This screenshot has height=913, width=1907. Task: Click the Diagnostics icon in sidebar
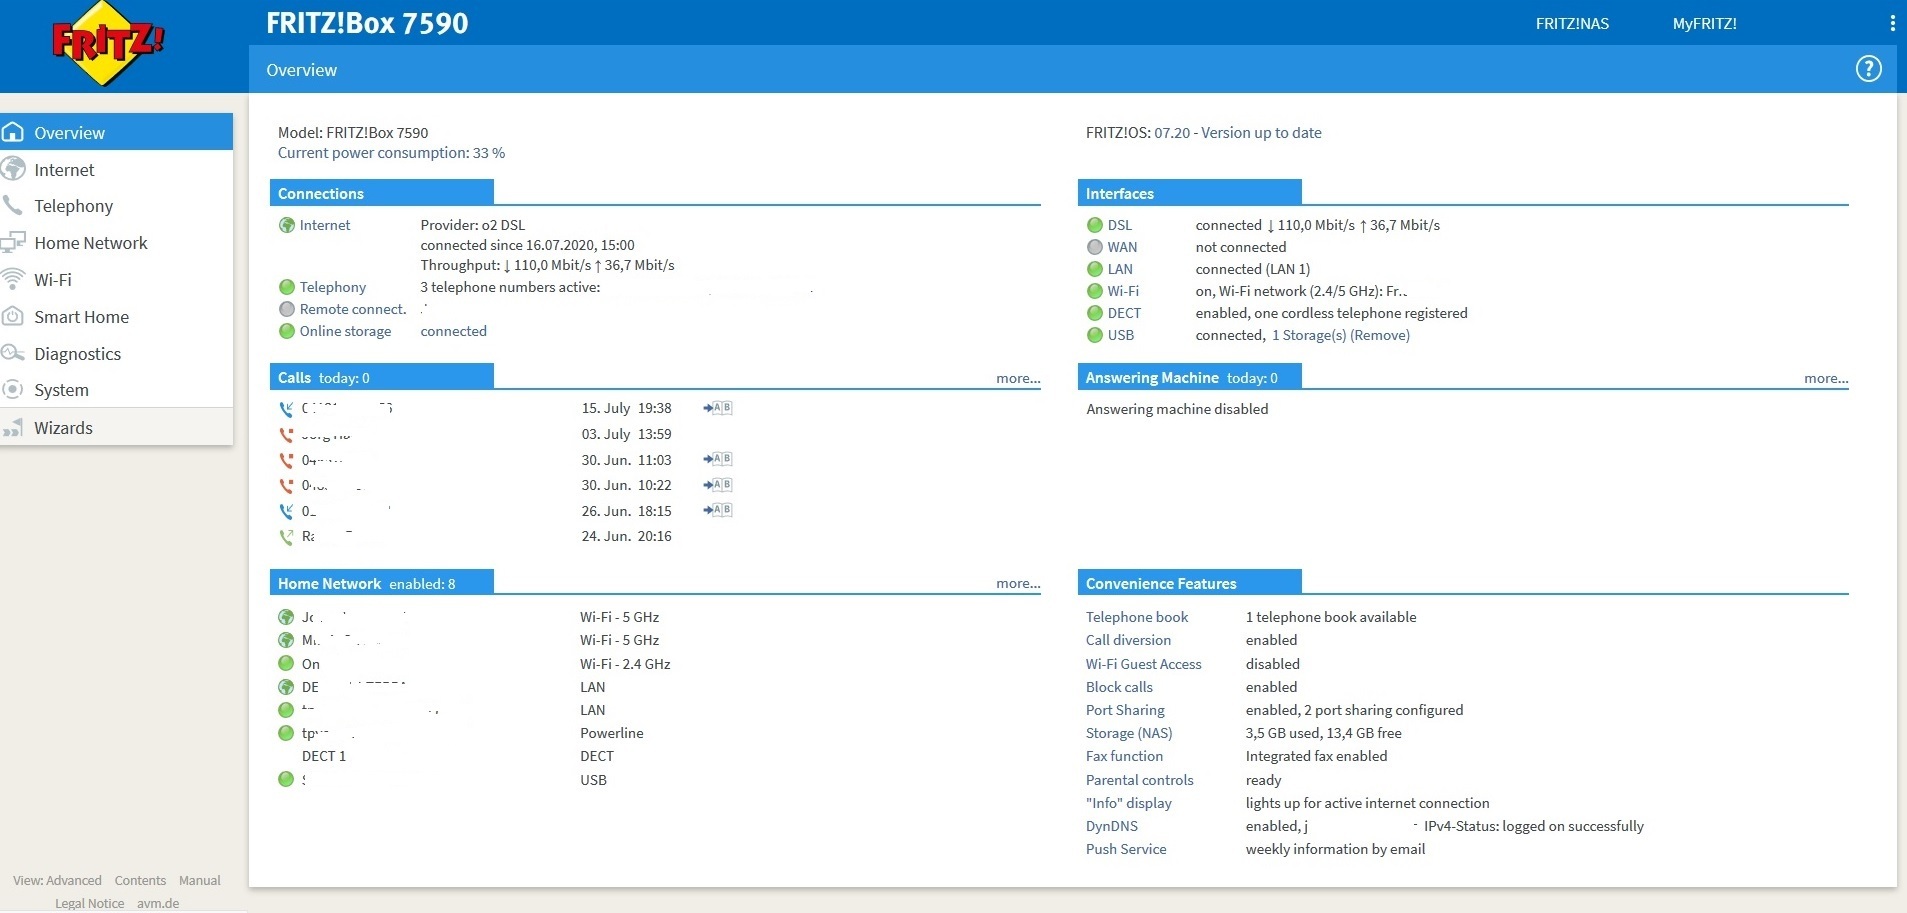pos(13,353)
